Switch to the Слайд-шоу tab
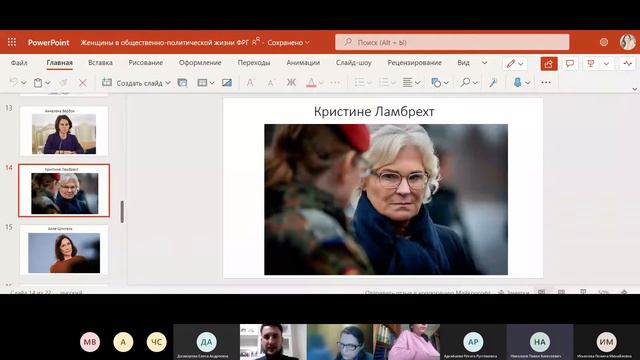 tap(354, 63)
